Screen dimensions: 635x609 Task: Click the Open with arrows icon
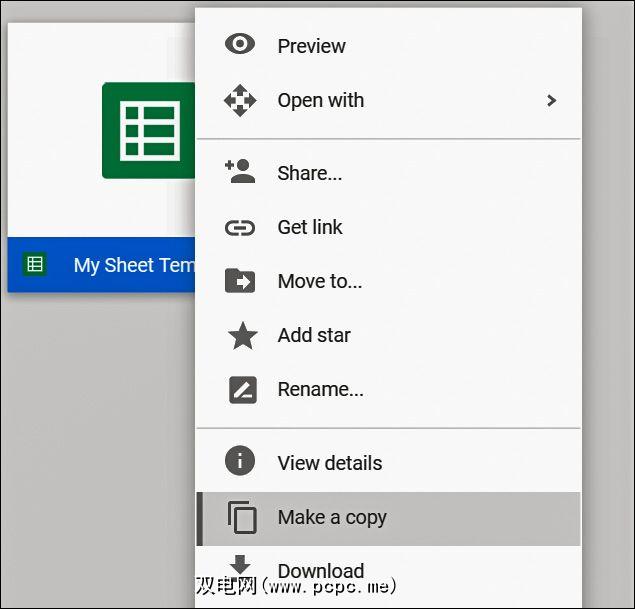tap(240, 100)
